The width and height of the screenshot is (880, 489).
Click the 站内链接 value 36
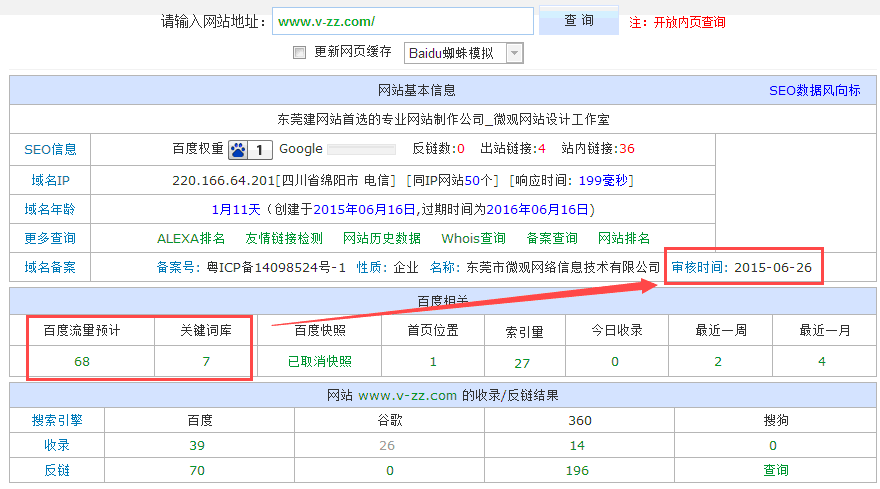point(627,149)
